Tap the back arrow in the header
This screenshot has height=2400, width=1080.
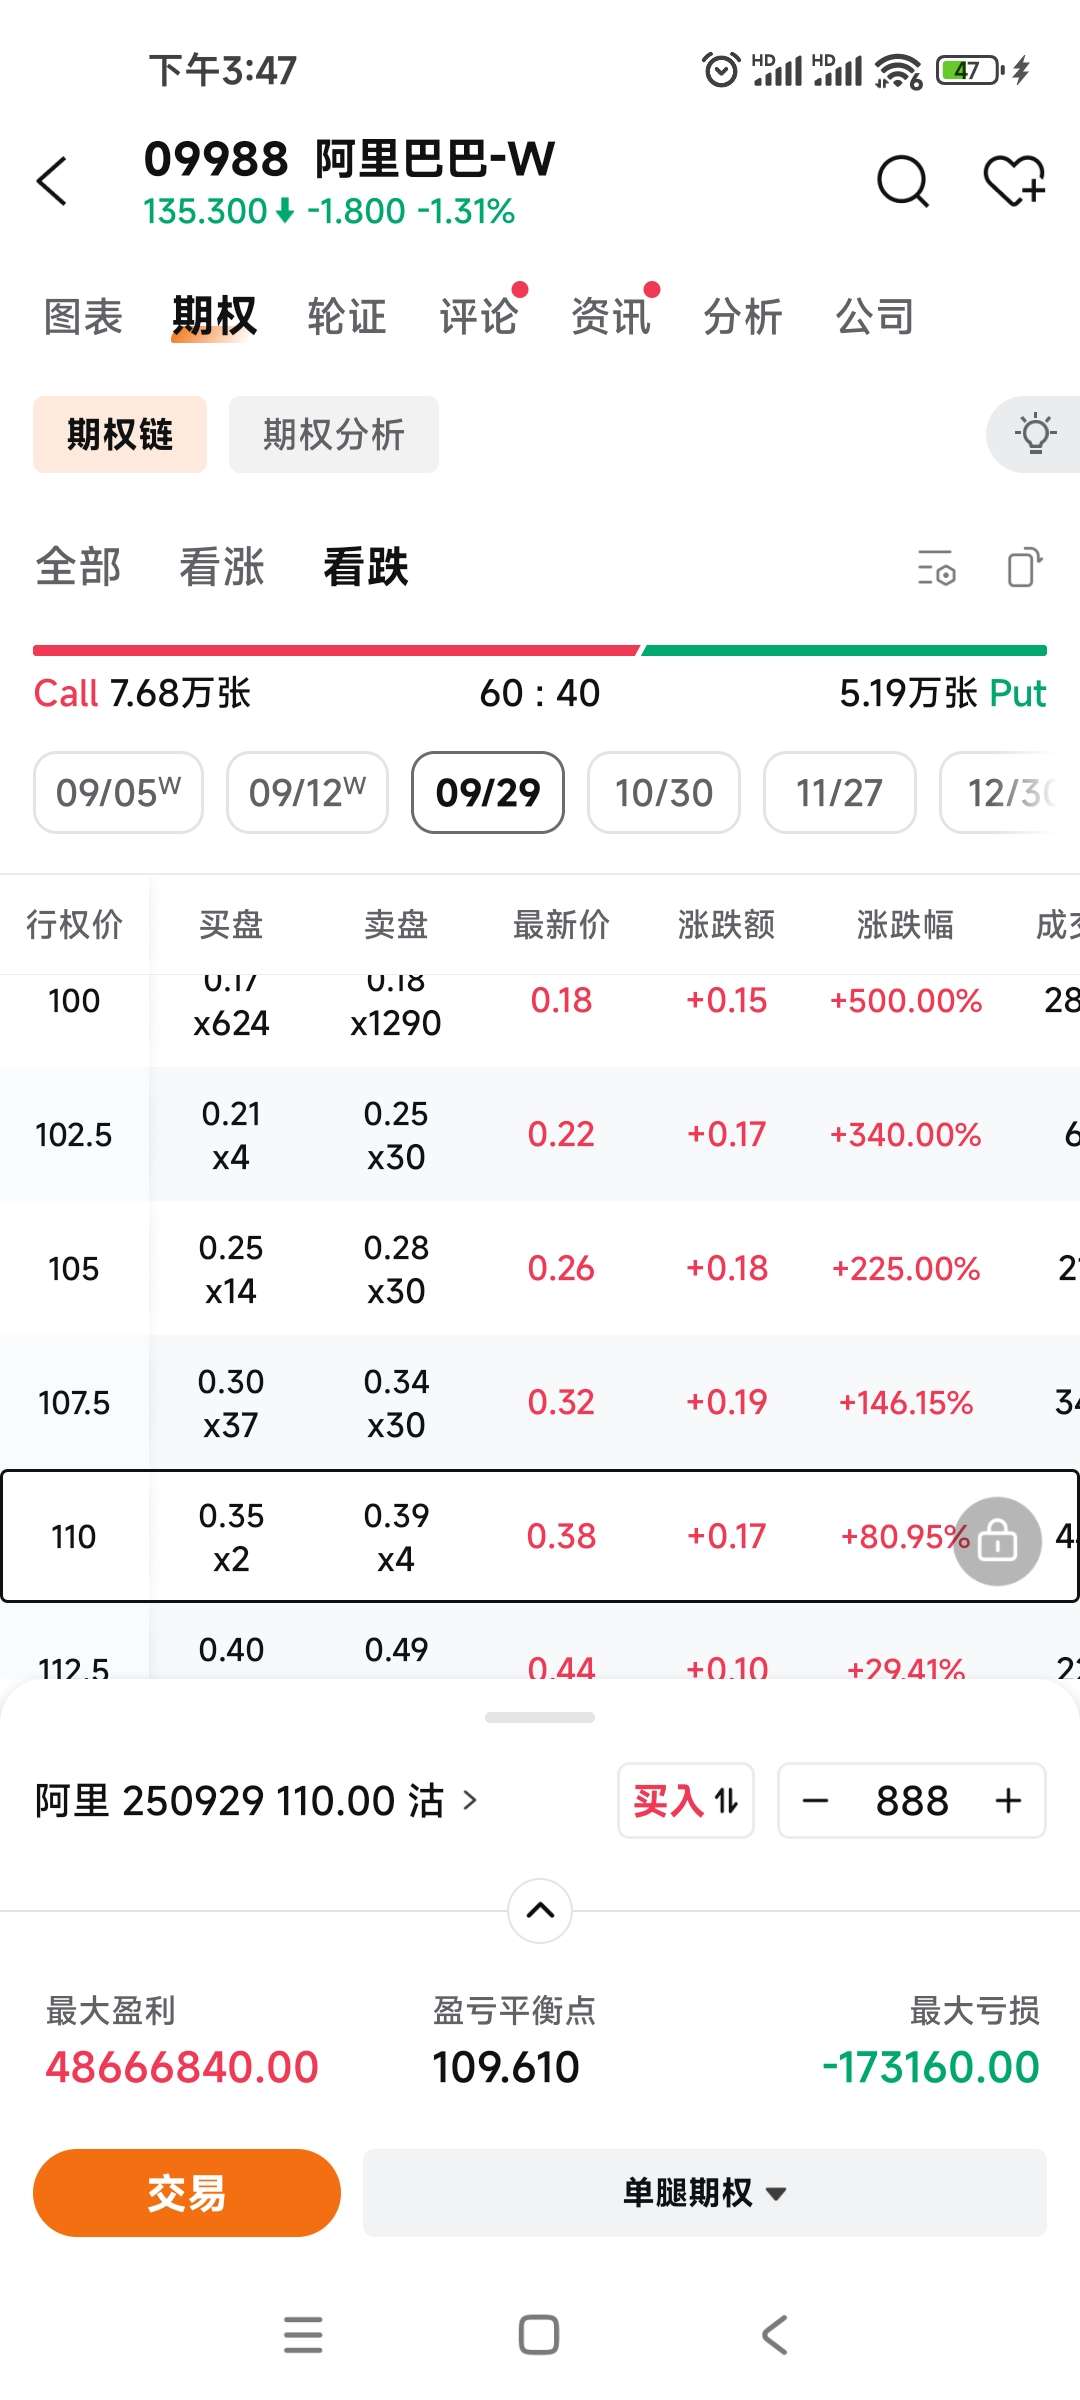(x=52, y=181)
